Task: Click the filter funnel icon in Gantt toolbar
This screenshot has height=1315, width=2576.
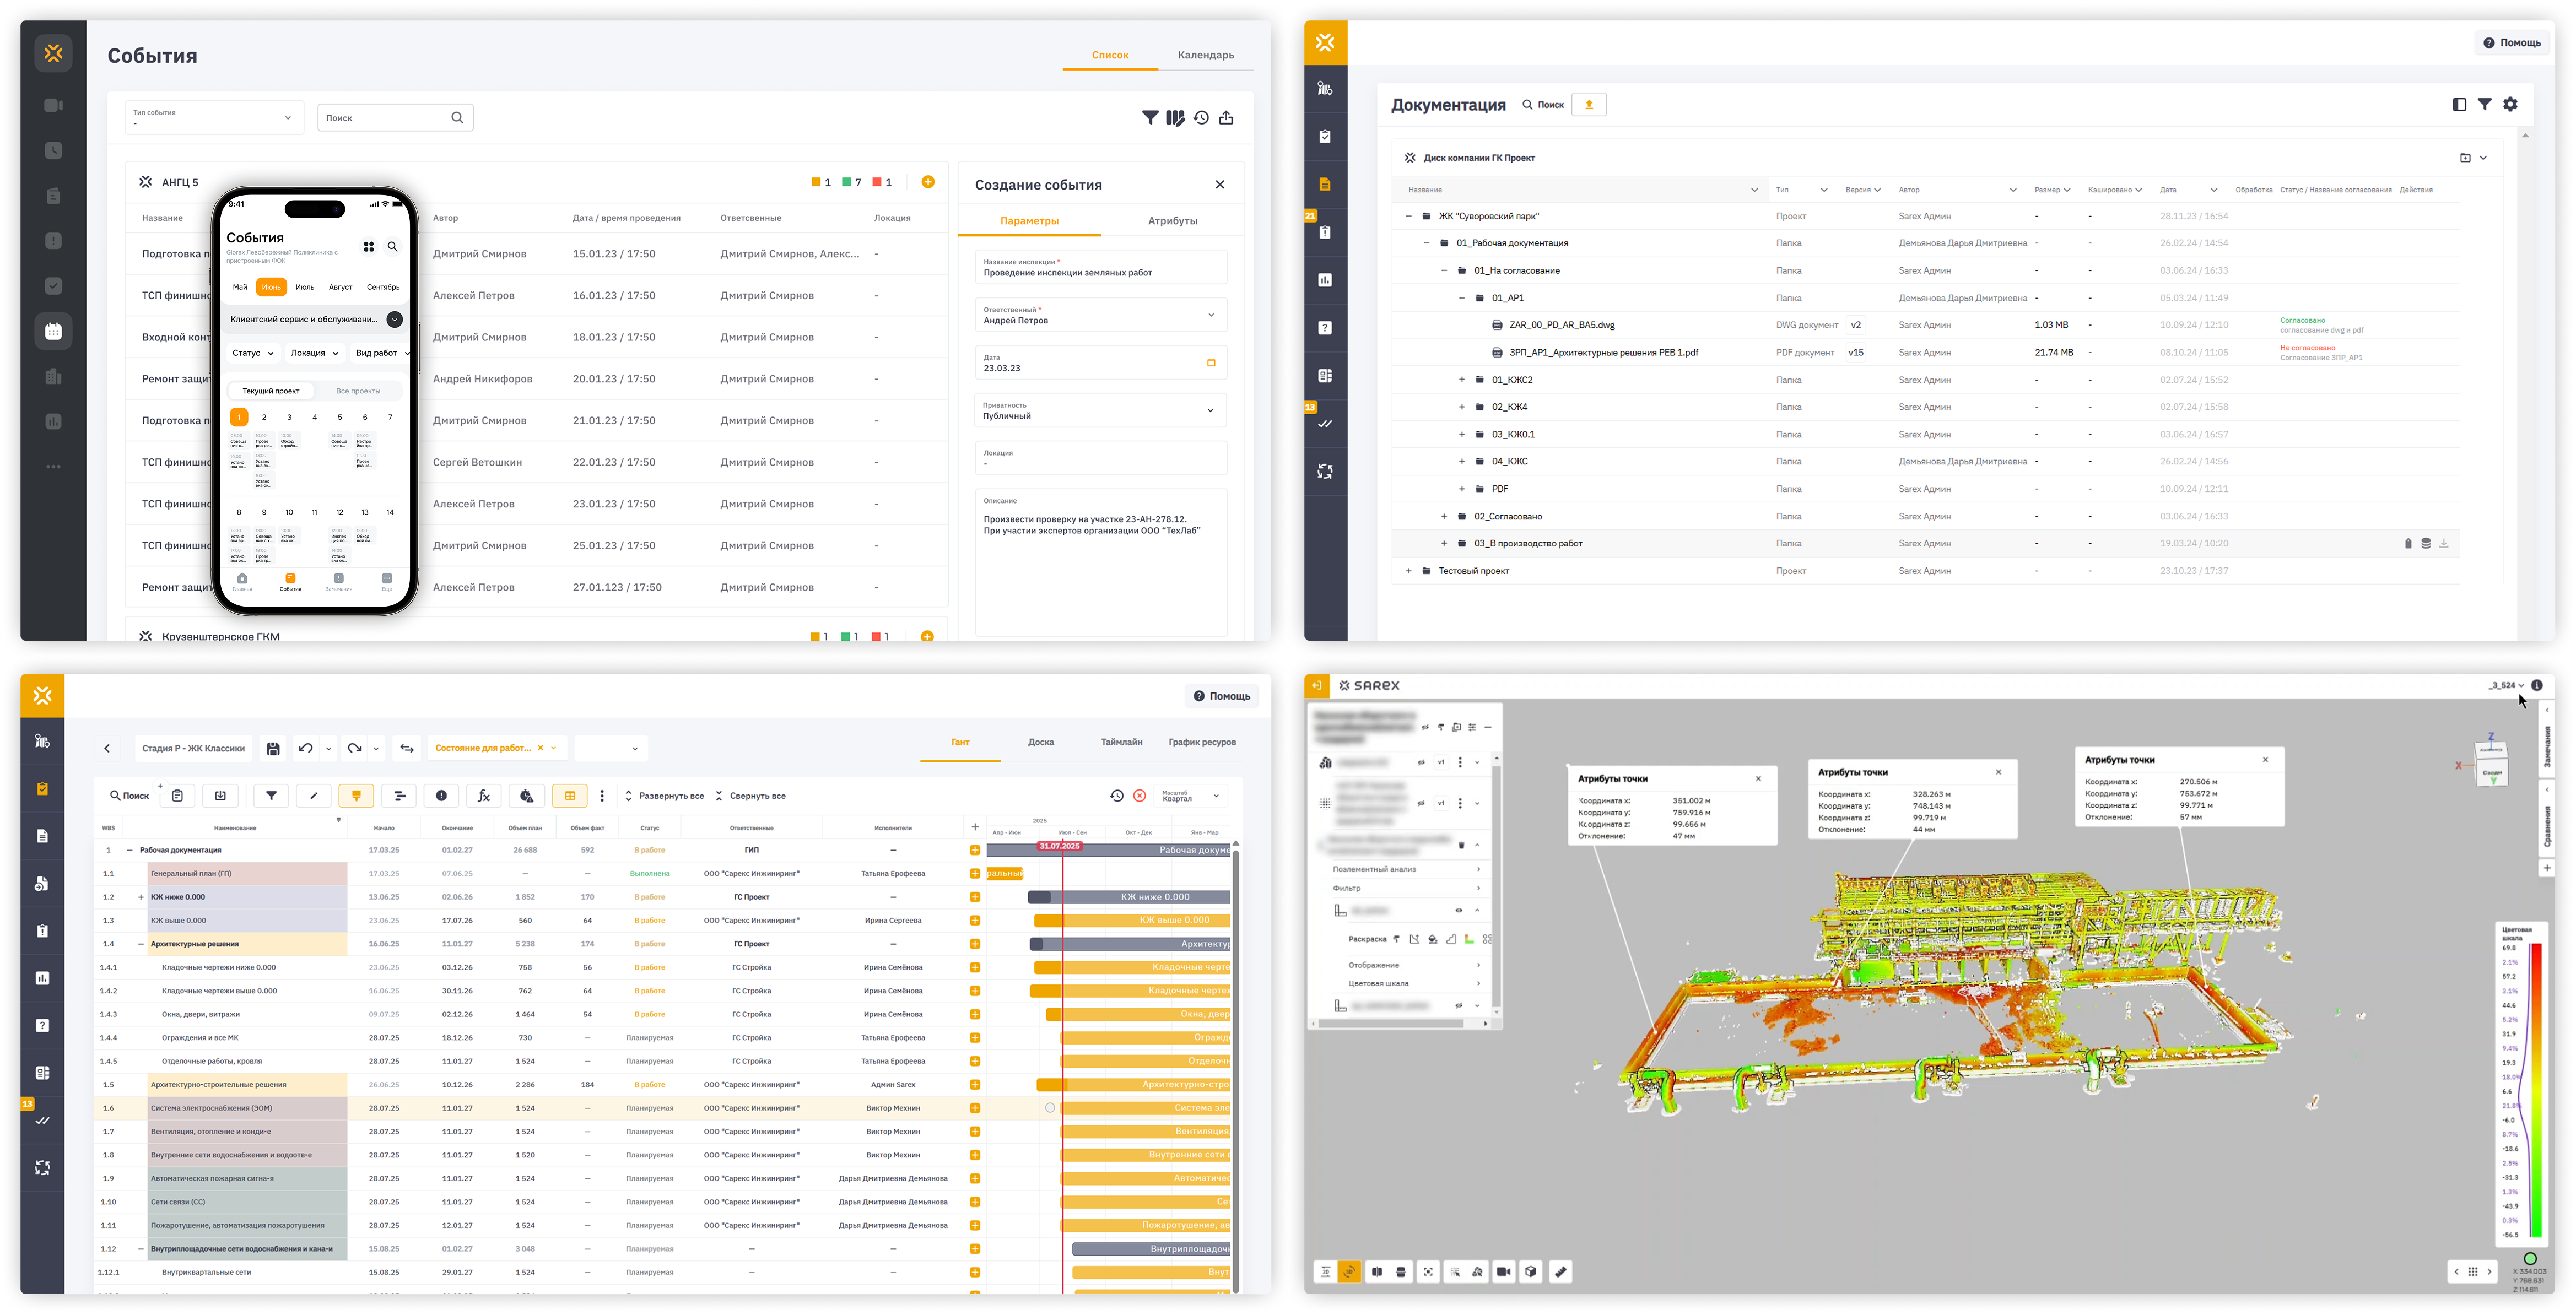Action: (271, 796)
